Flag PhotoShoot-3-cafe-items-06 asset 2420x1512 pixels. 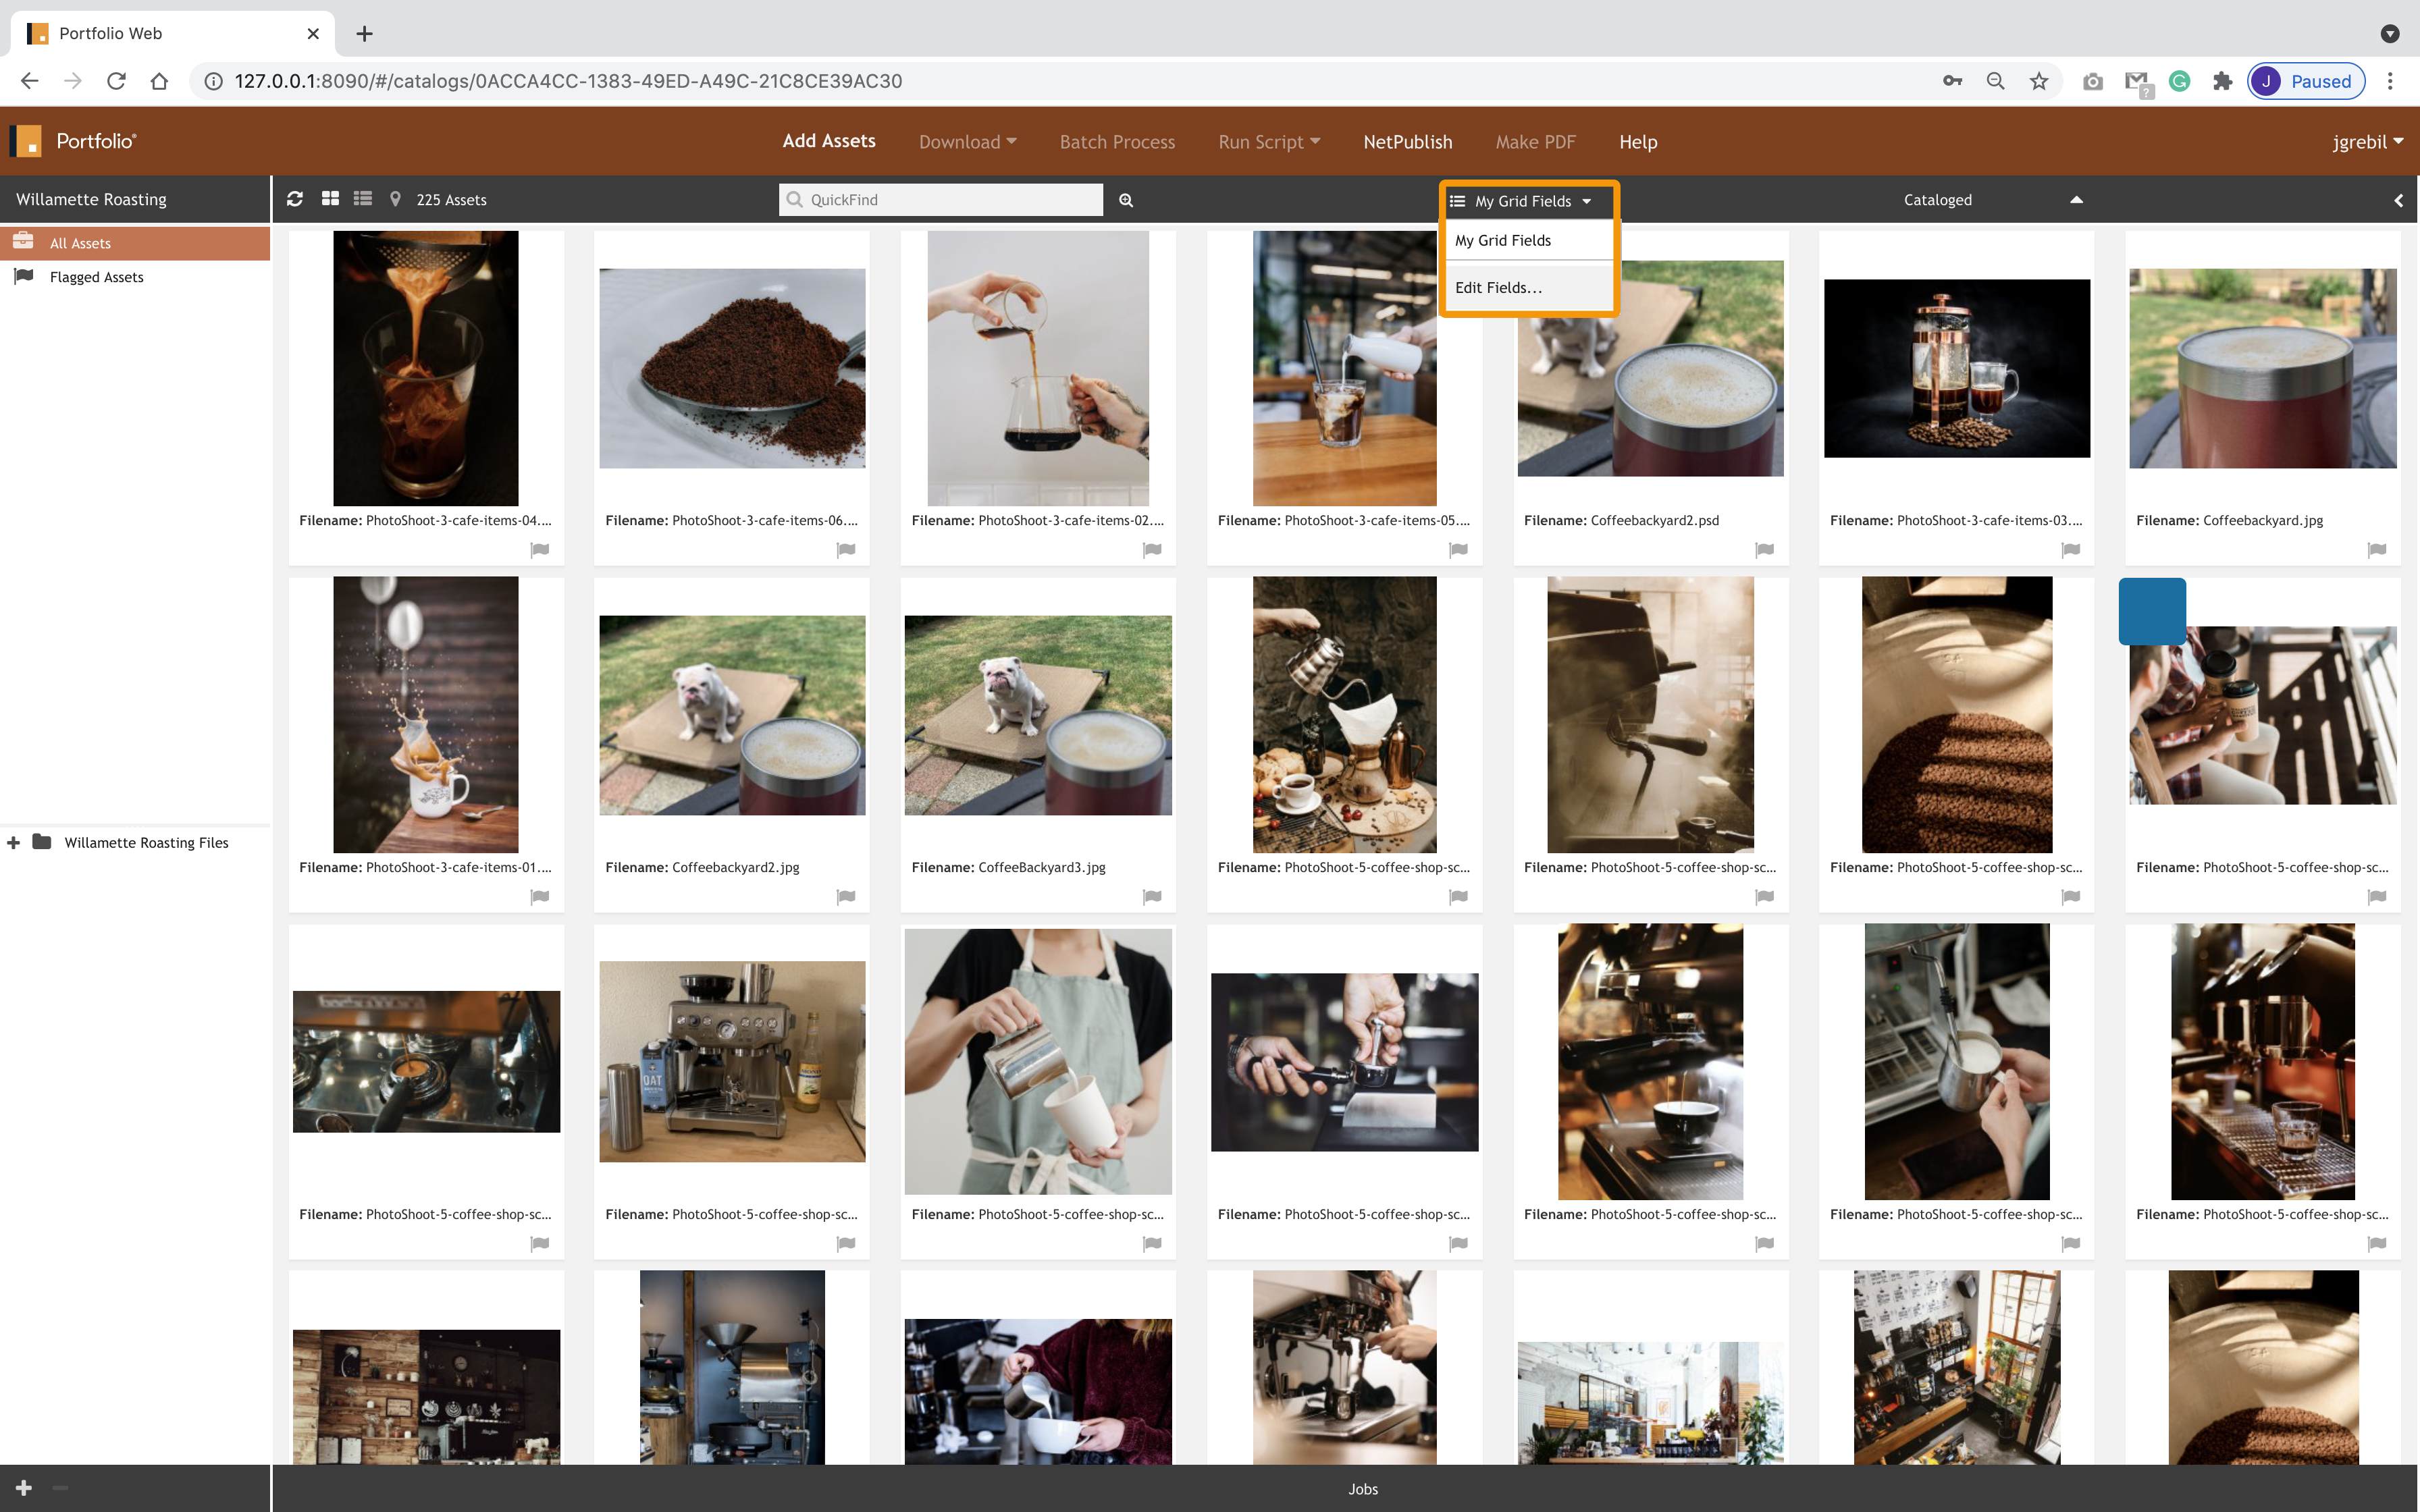846,549
